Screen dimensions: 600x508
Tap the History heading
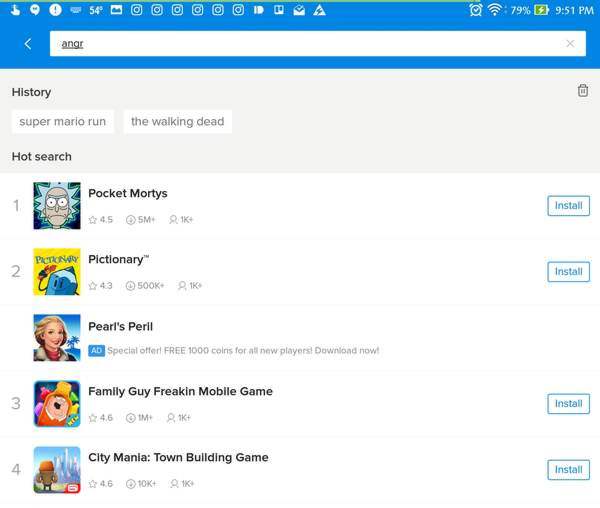pos(31,92)
